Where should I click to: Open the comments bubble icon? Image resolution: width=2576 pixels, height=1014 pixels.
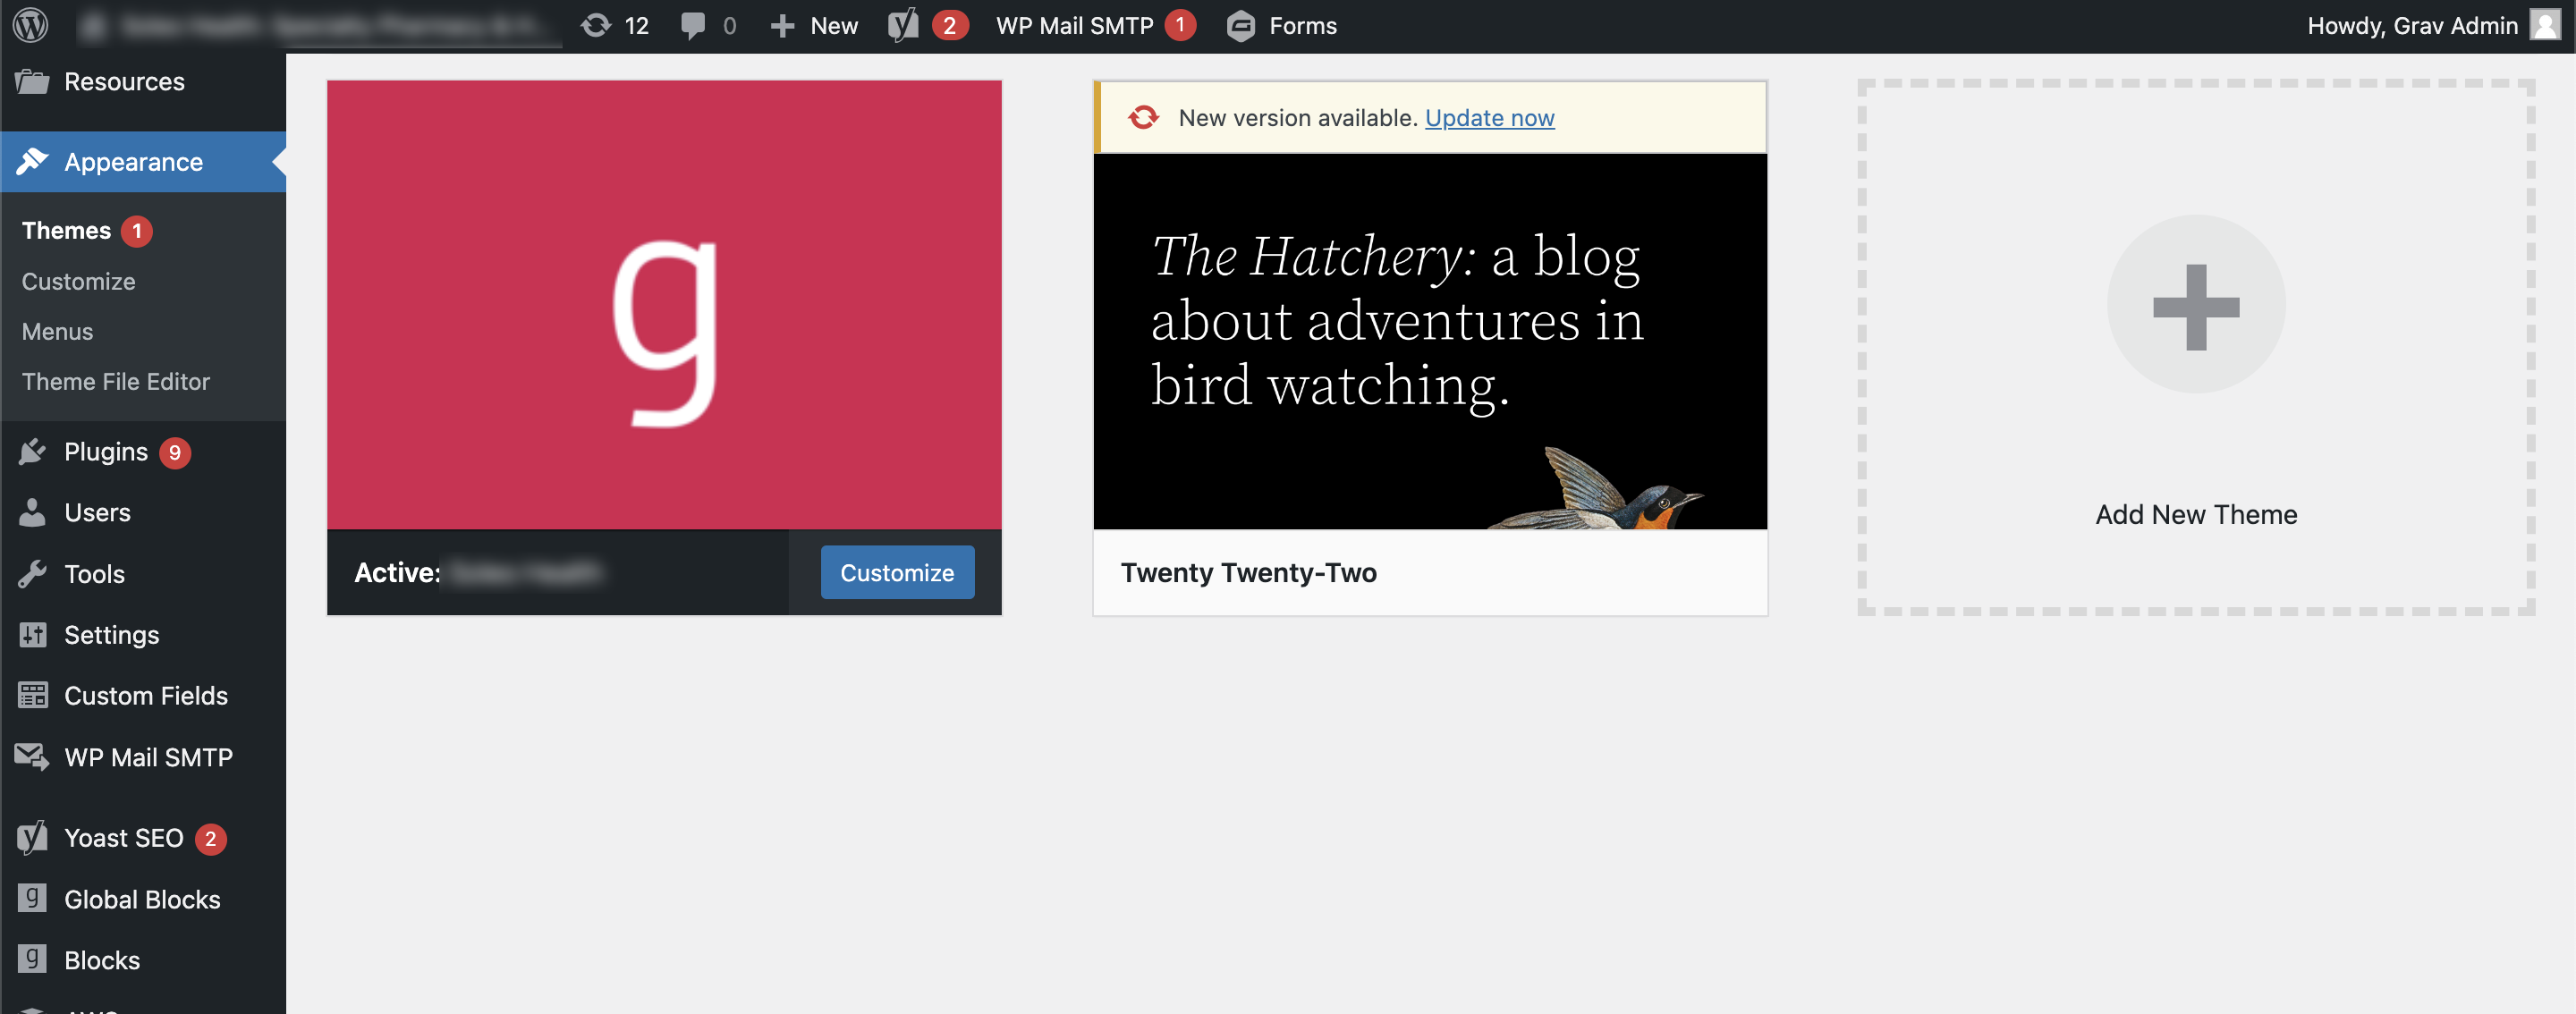692,26
